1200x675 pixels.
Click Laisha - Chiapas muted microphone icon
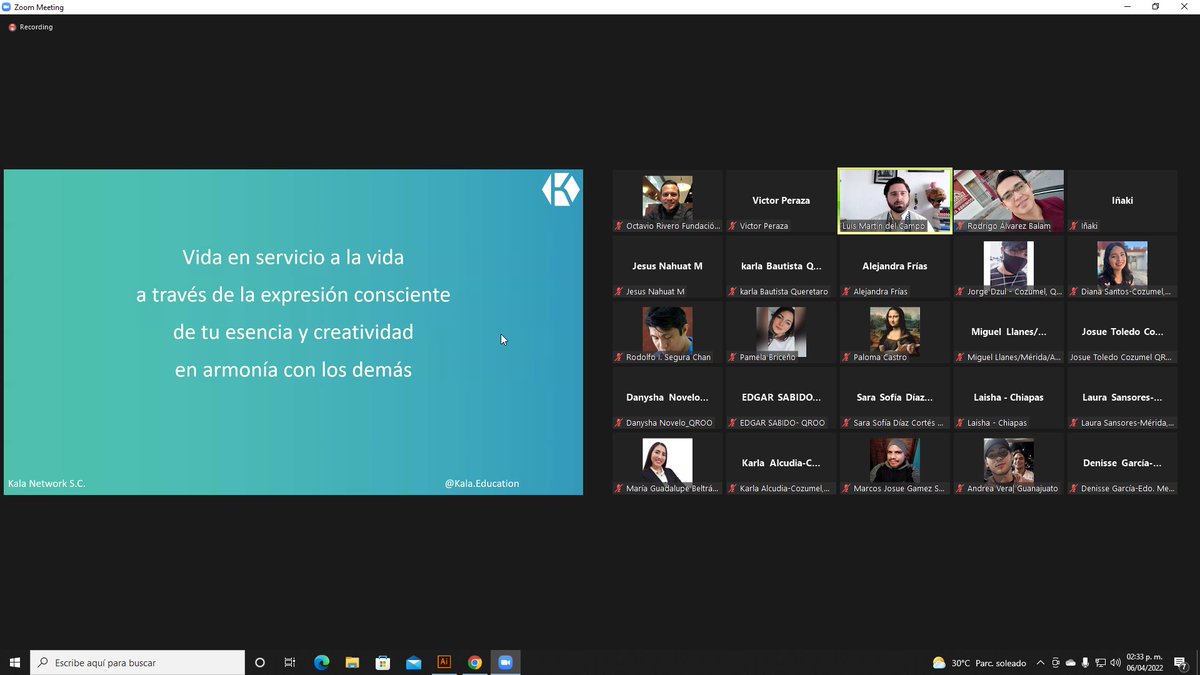coord(961,423)
